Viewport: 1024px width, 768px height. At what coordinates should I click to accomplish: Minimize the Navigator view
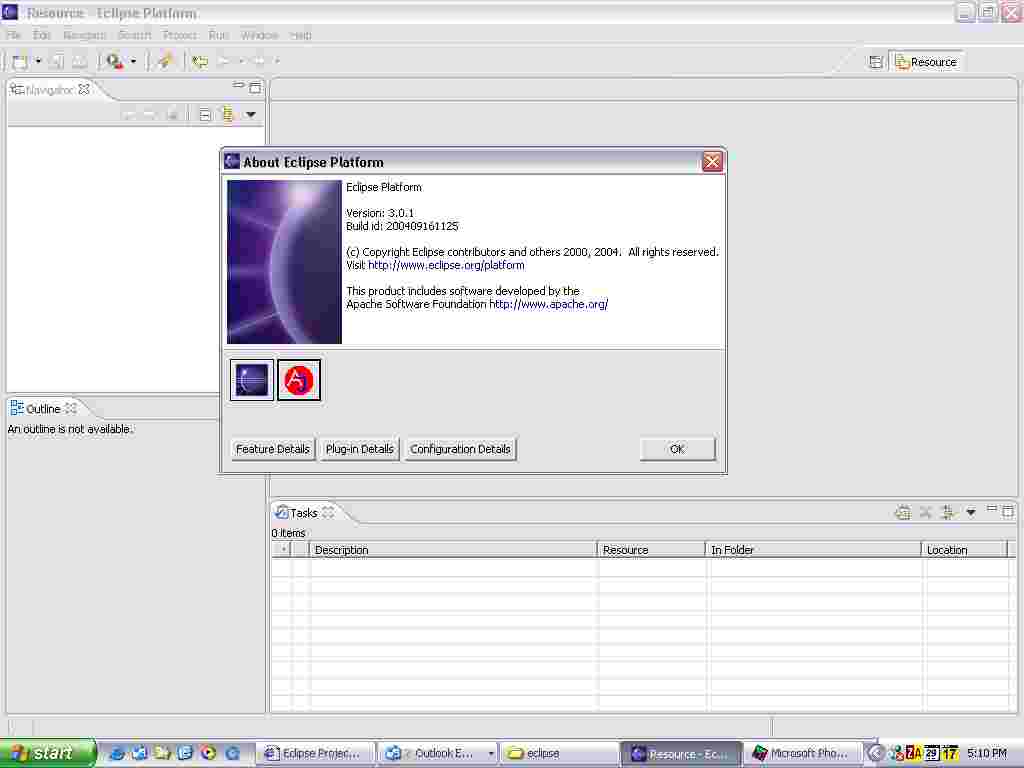click(238, 85)
